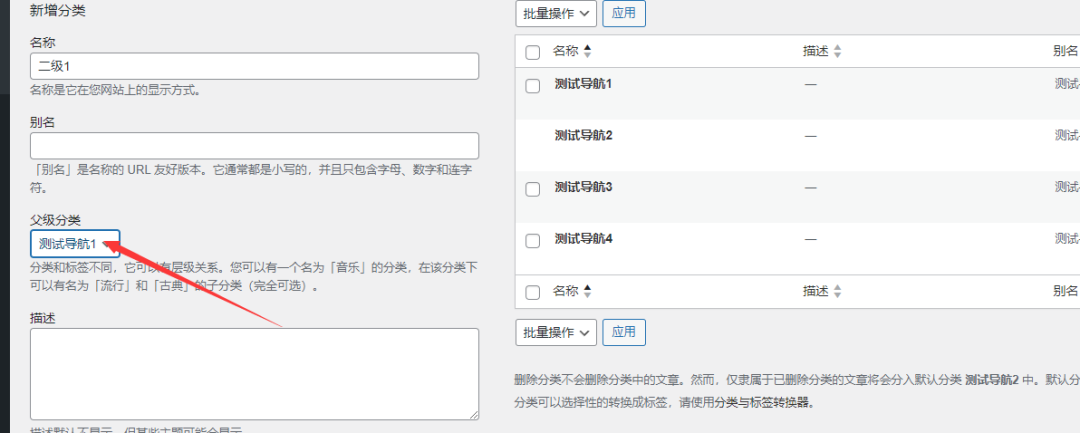Open the 测试导航2 category link in table

[583, 135]
